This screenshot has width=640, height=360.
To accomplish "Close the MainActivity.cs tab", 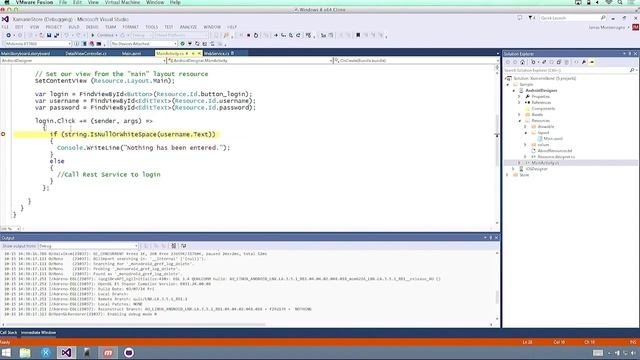I will coord(199,53).
